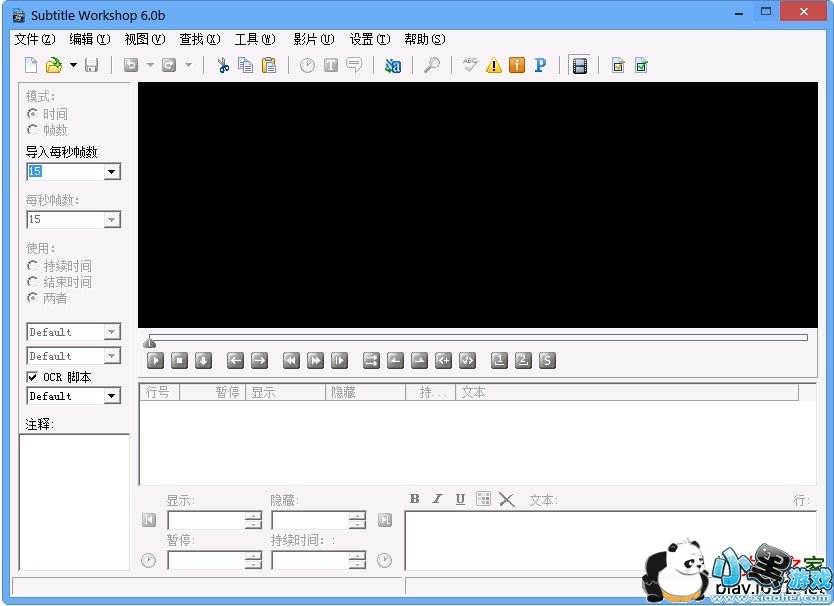Screen dimensions: 834x606
Task: Select the 时间 mode radio button
Action: coord(34,113)
